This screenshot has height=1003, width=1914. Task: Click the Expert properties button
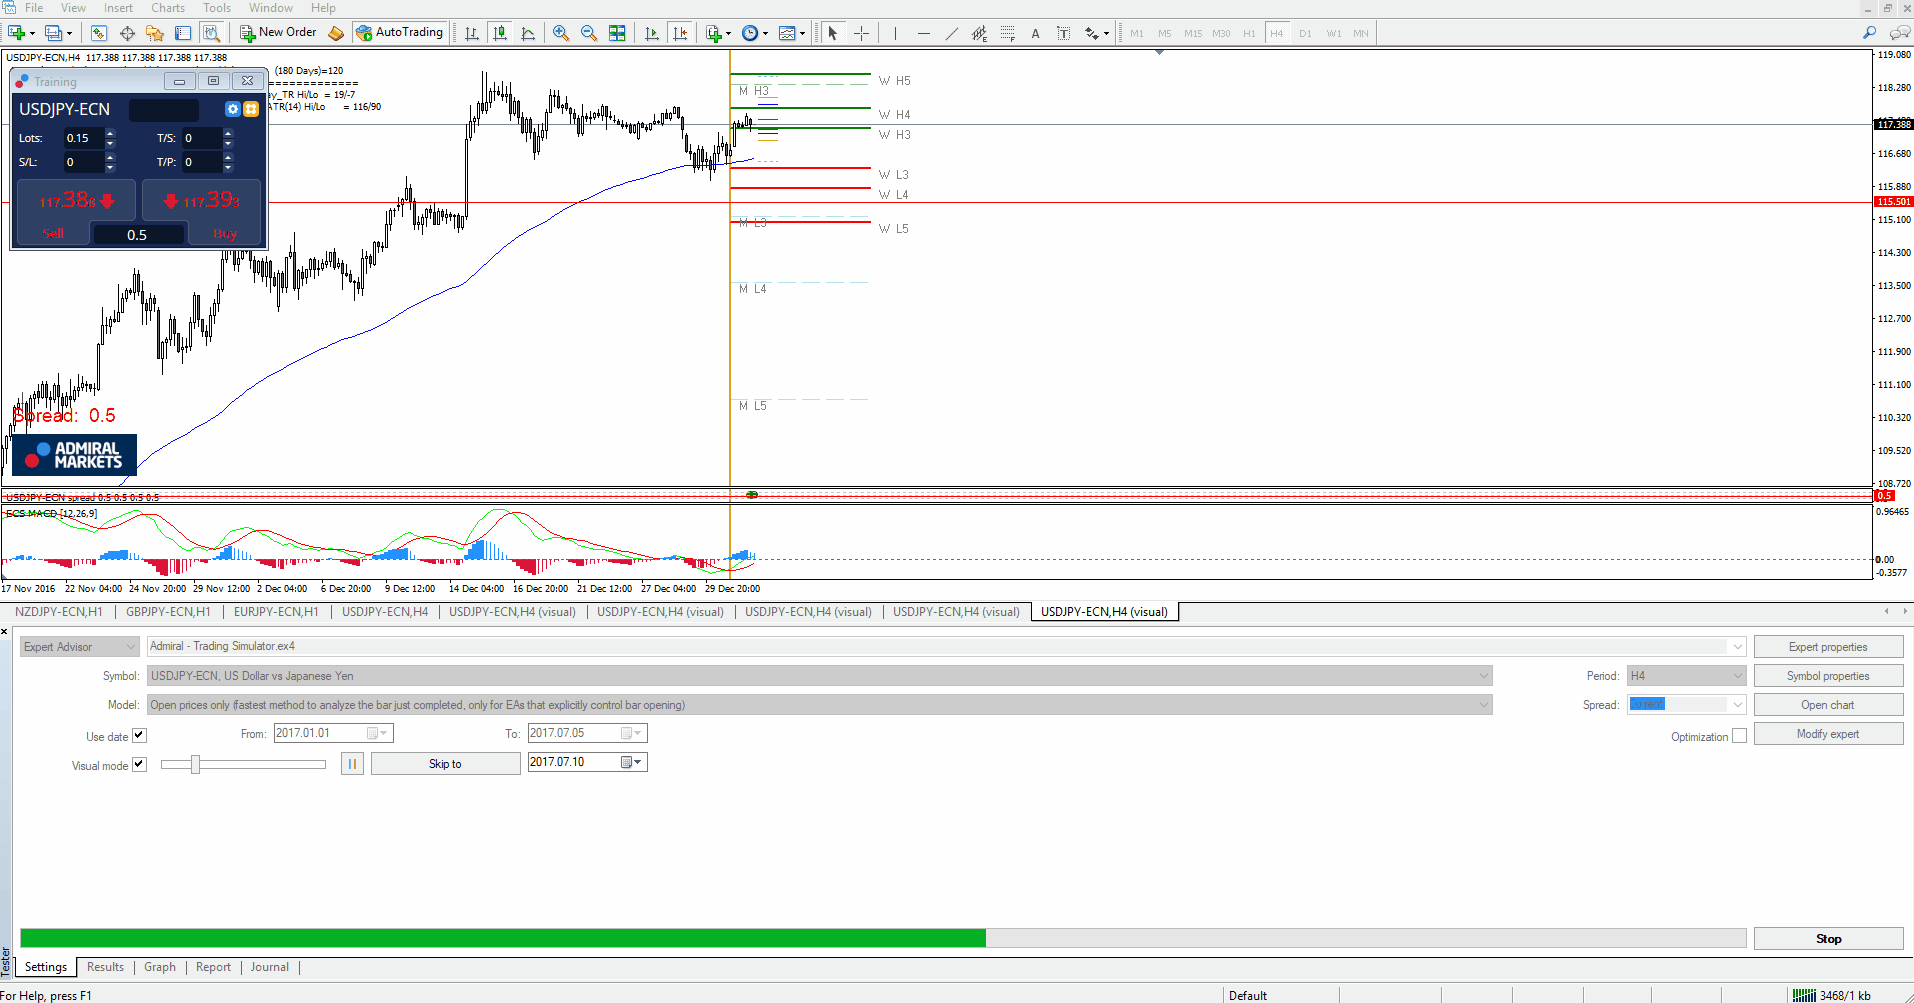[1828, 647]
